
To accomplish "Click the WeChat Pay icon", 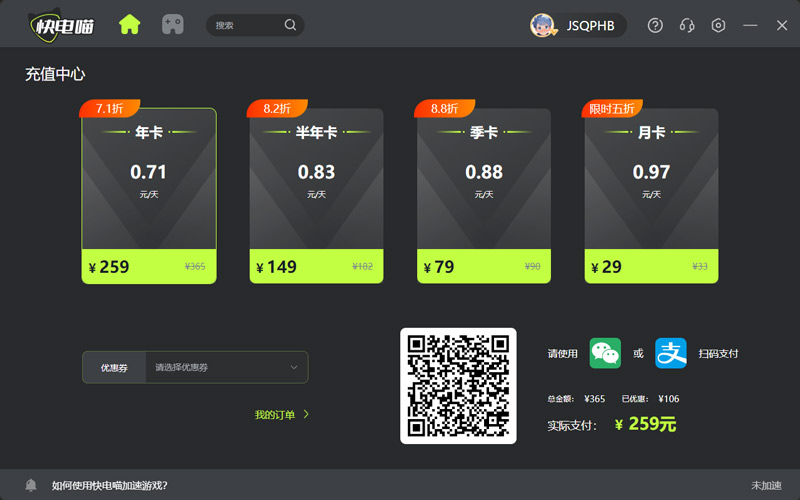I will tap(605, 353).
